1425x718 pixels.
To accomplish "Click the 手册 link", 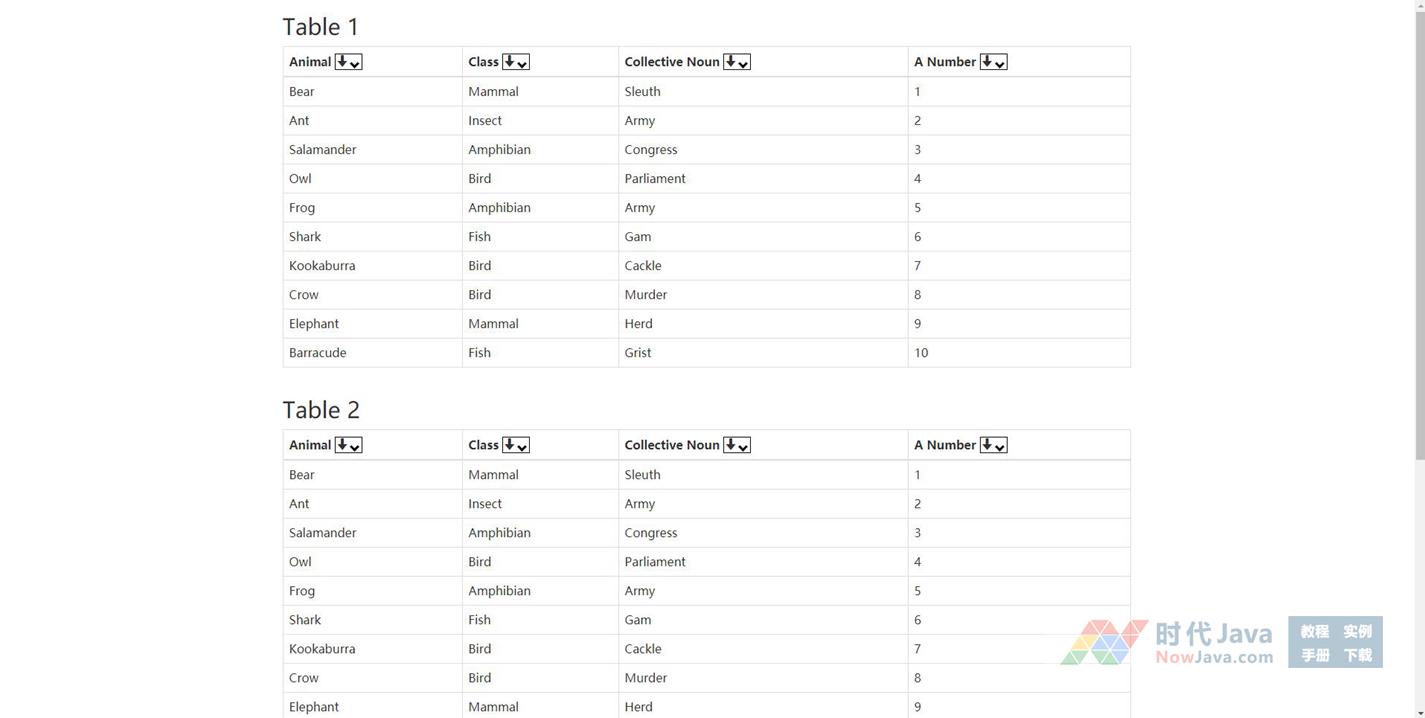I will pyautogui.click(x=1314, y=655).
